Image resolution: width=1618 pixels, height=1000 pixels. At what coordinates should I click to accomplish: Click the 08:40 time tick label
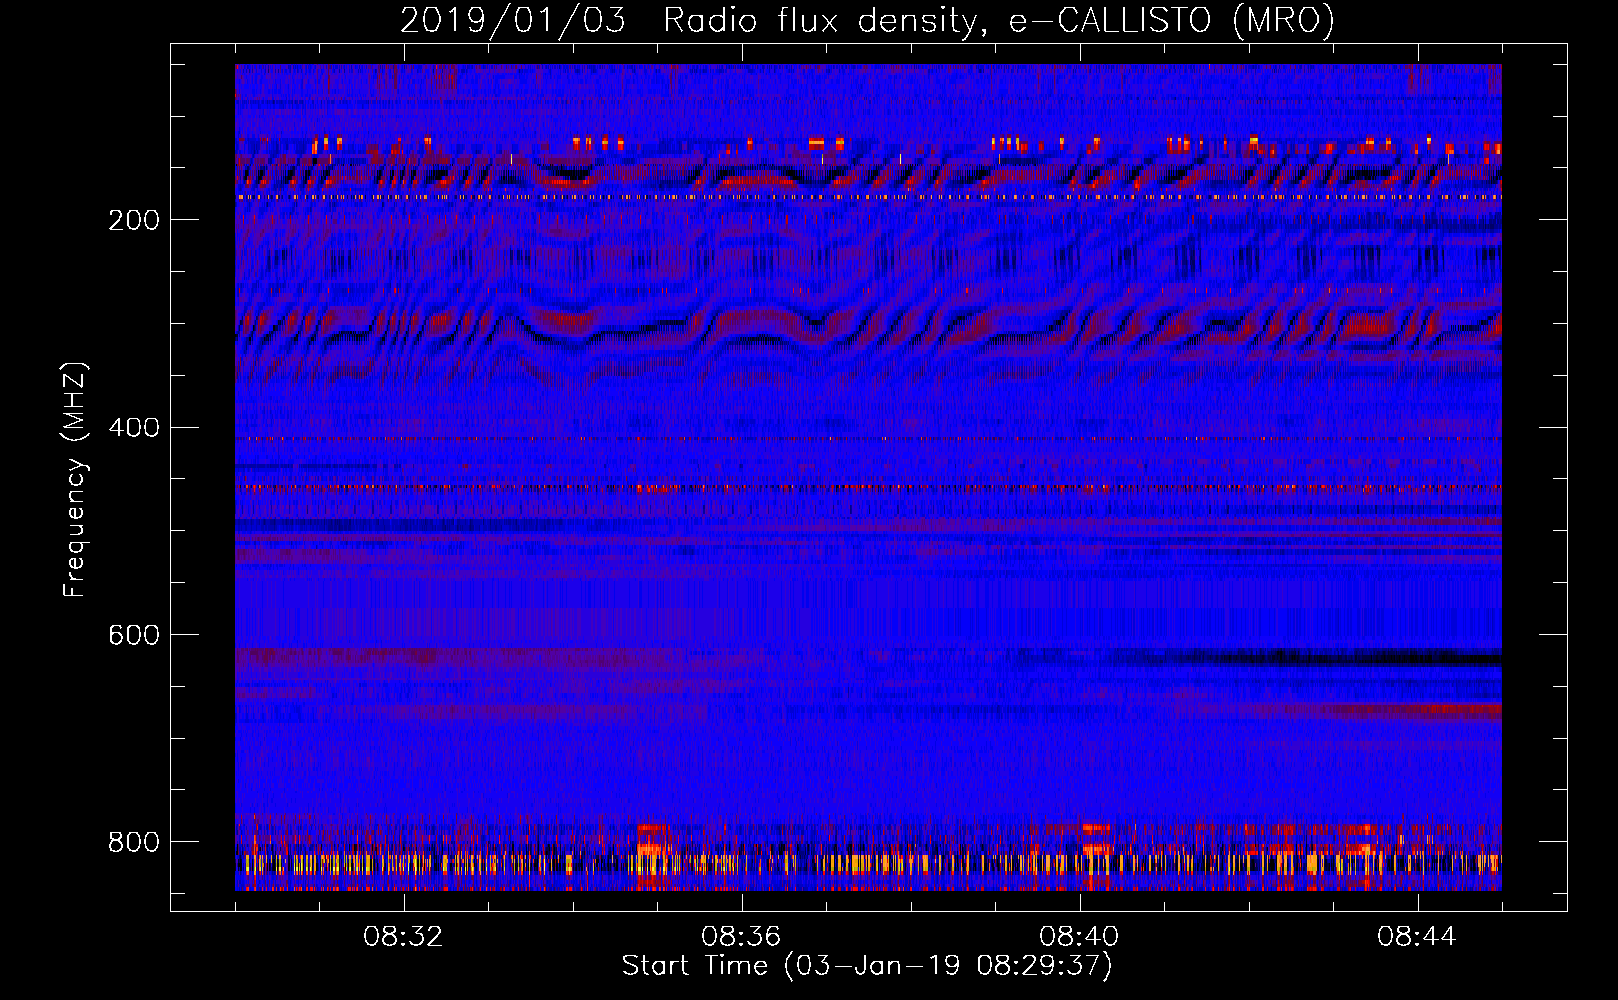1079,937
